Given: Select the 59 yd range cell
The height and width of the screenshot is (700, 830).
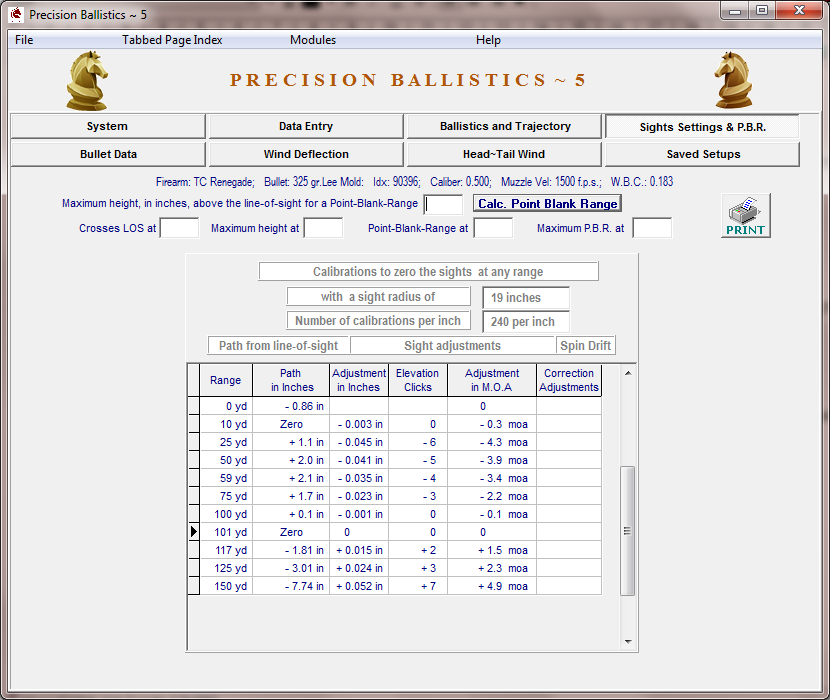Looking at the screenshot, I should pyautogui.click(x=226, y=478).
